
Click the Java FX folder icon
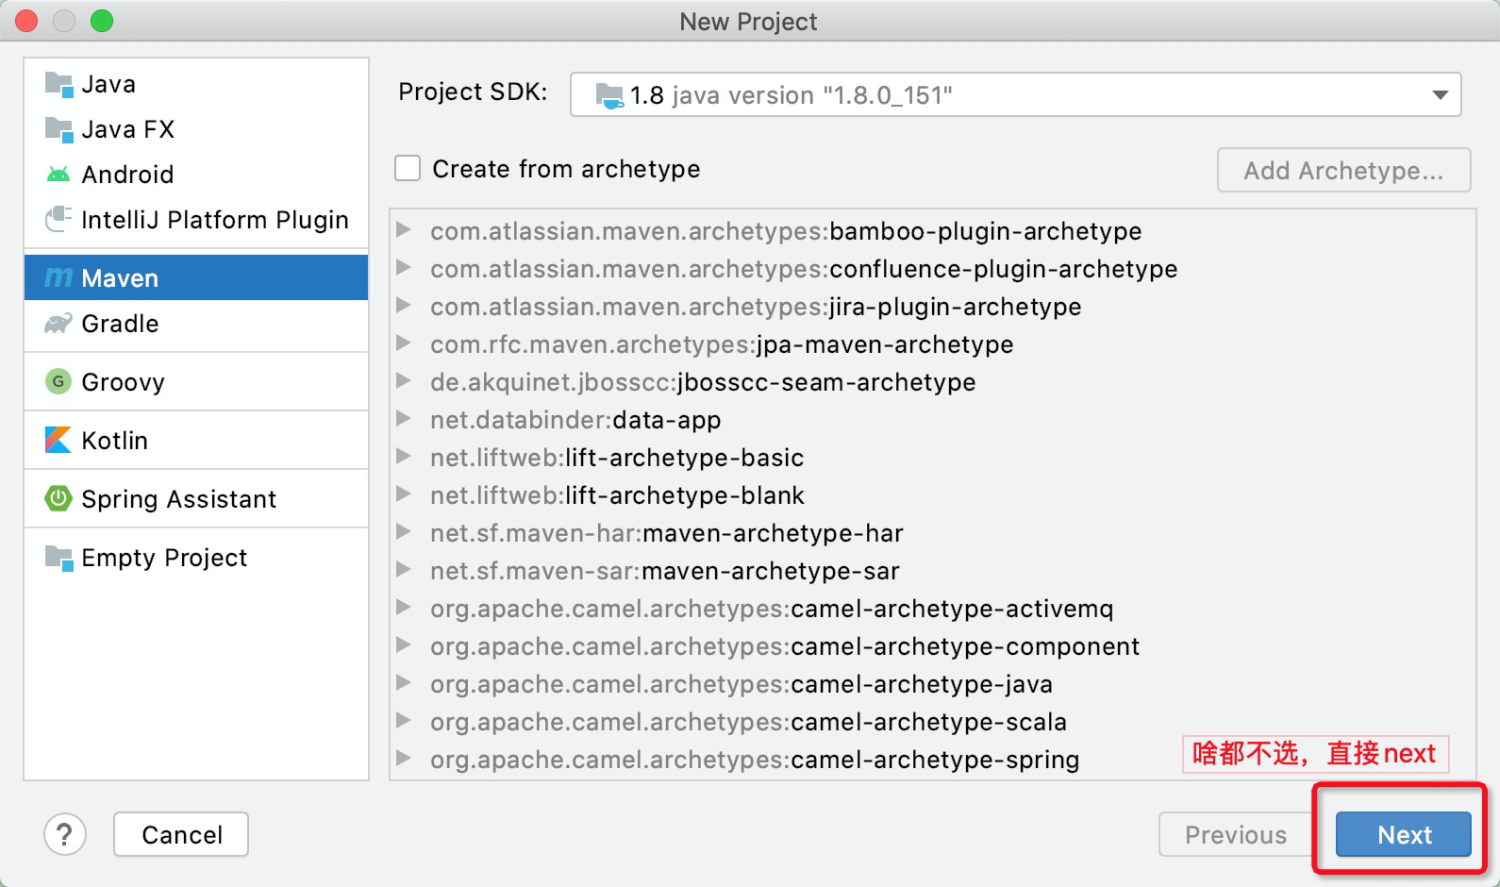click(59, 130)
